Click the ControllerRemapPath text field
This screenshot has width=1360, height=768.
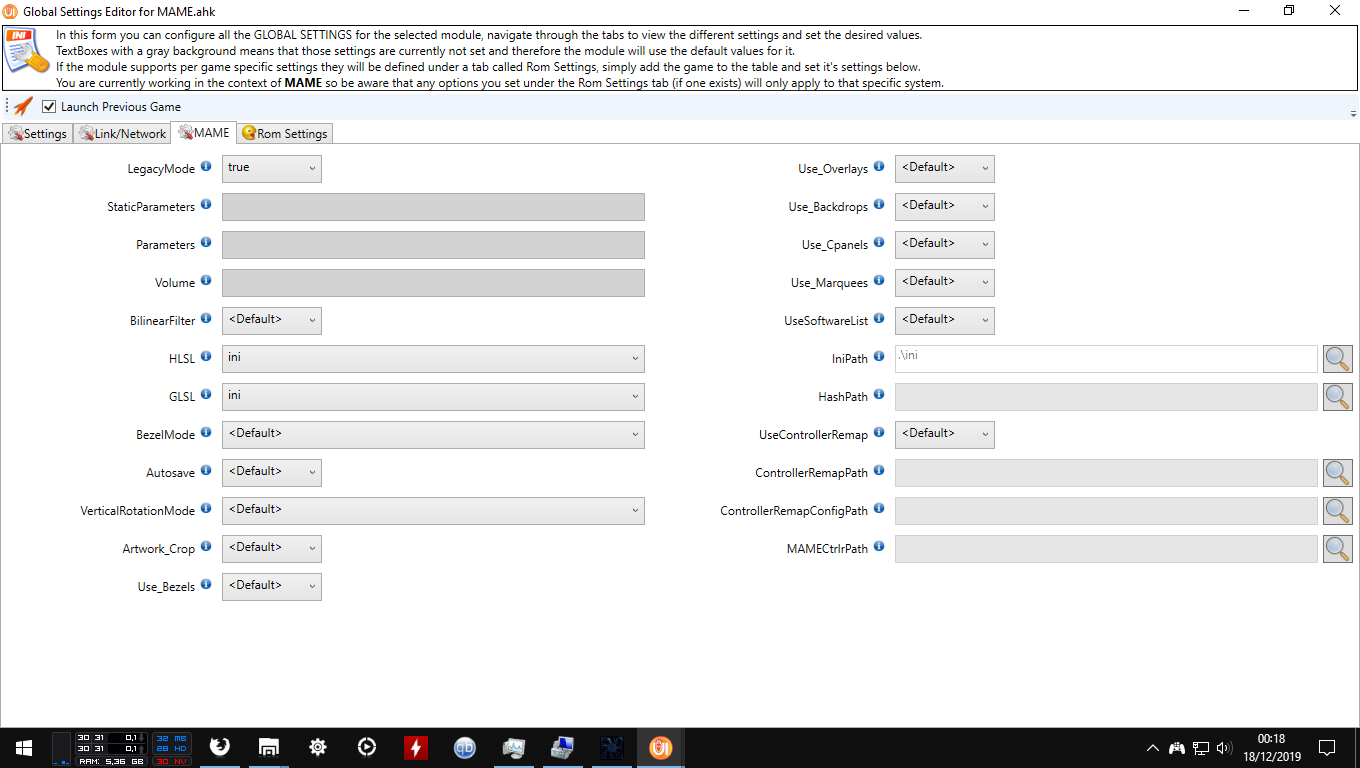tap(1106, 473)
